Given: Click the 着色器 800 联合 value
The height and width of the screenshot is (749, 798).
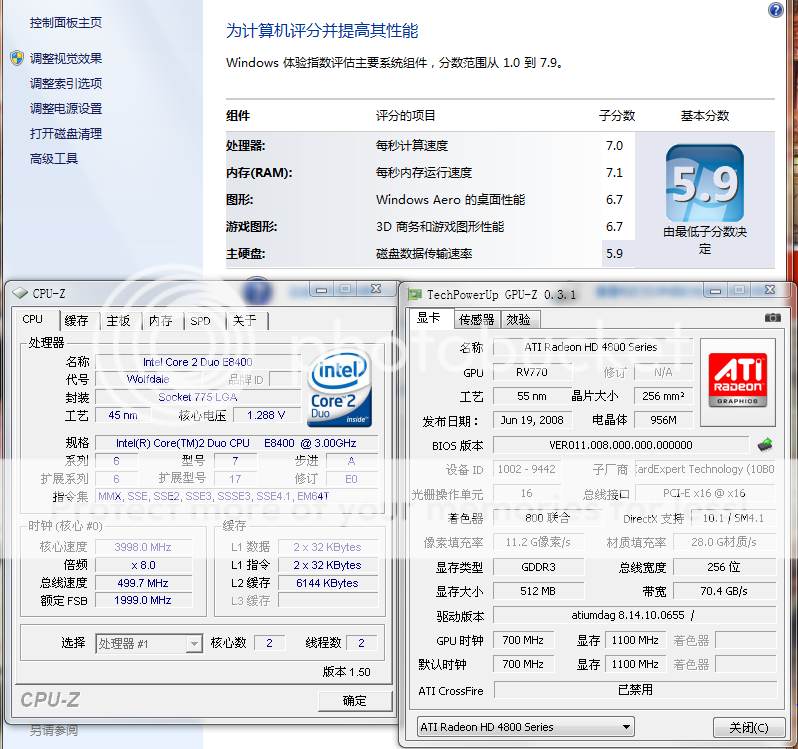Looking at the screenshot, I should click(x=548, y=517).
